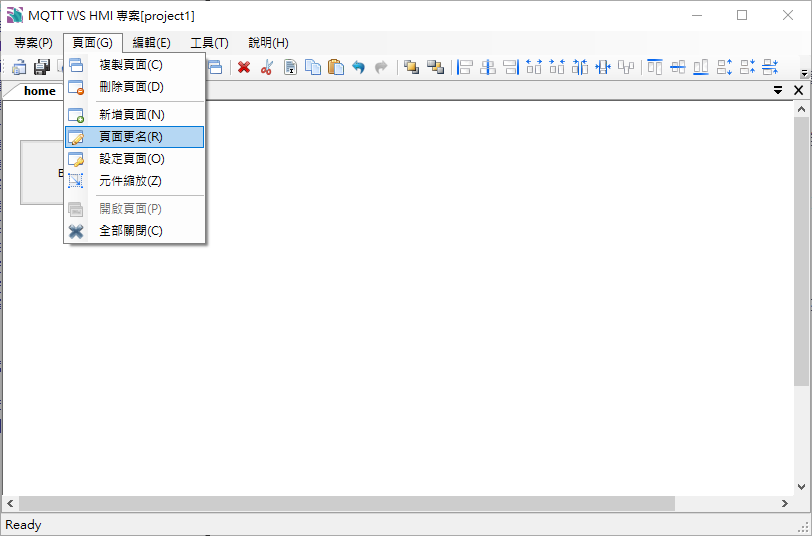Image resolution: width=812 pixels, height=536 pixels.
Task: Click the horizontal scrollbar left arrow
Action: point(10,503)
